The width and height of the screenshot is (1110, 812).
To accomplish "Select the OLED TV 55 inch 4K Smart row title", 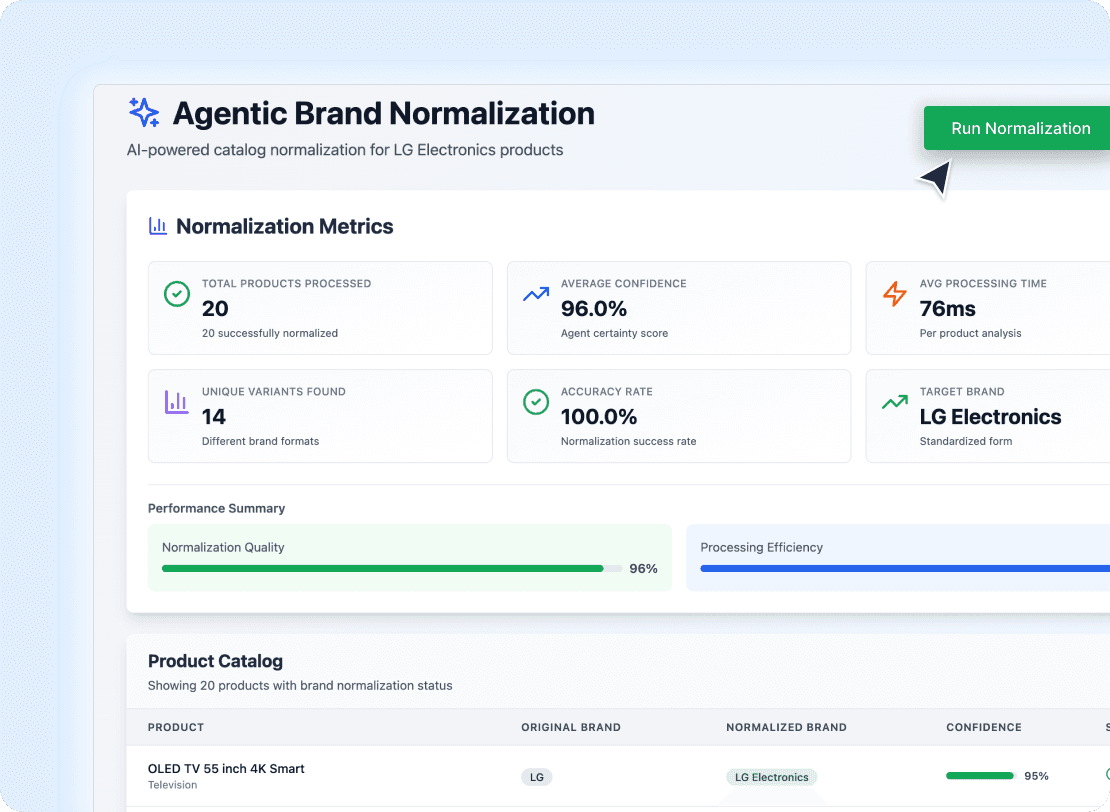I will pyautogui.click(x=226, y=769).
